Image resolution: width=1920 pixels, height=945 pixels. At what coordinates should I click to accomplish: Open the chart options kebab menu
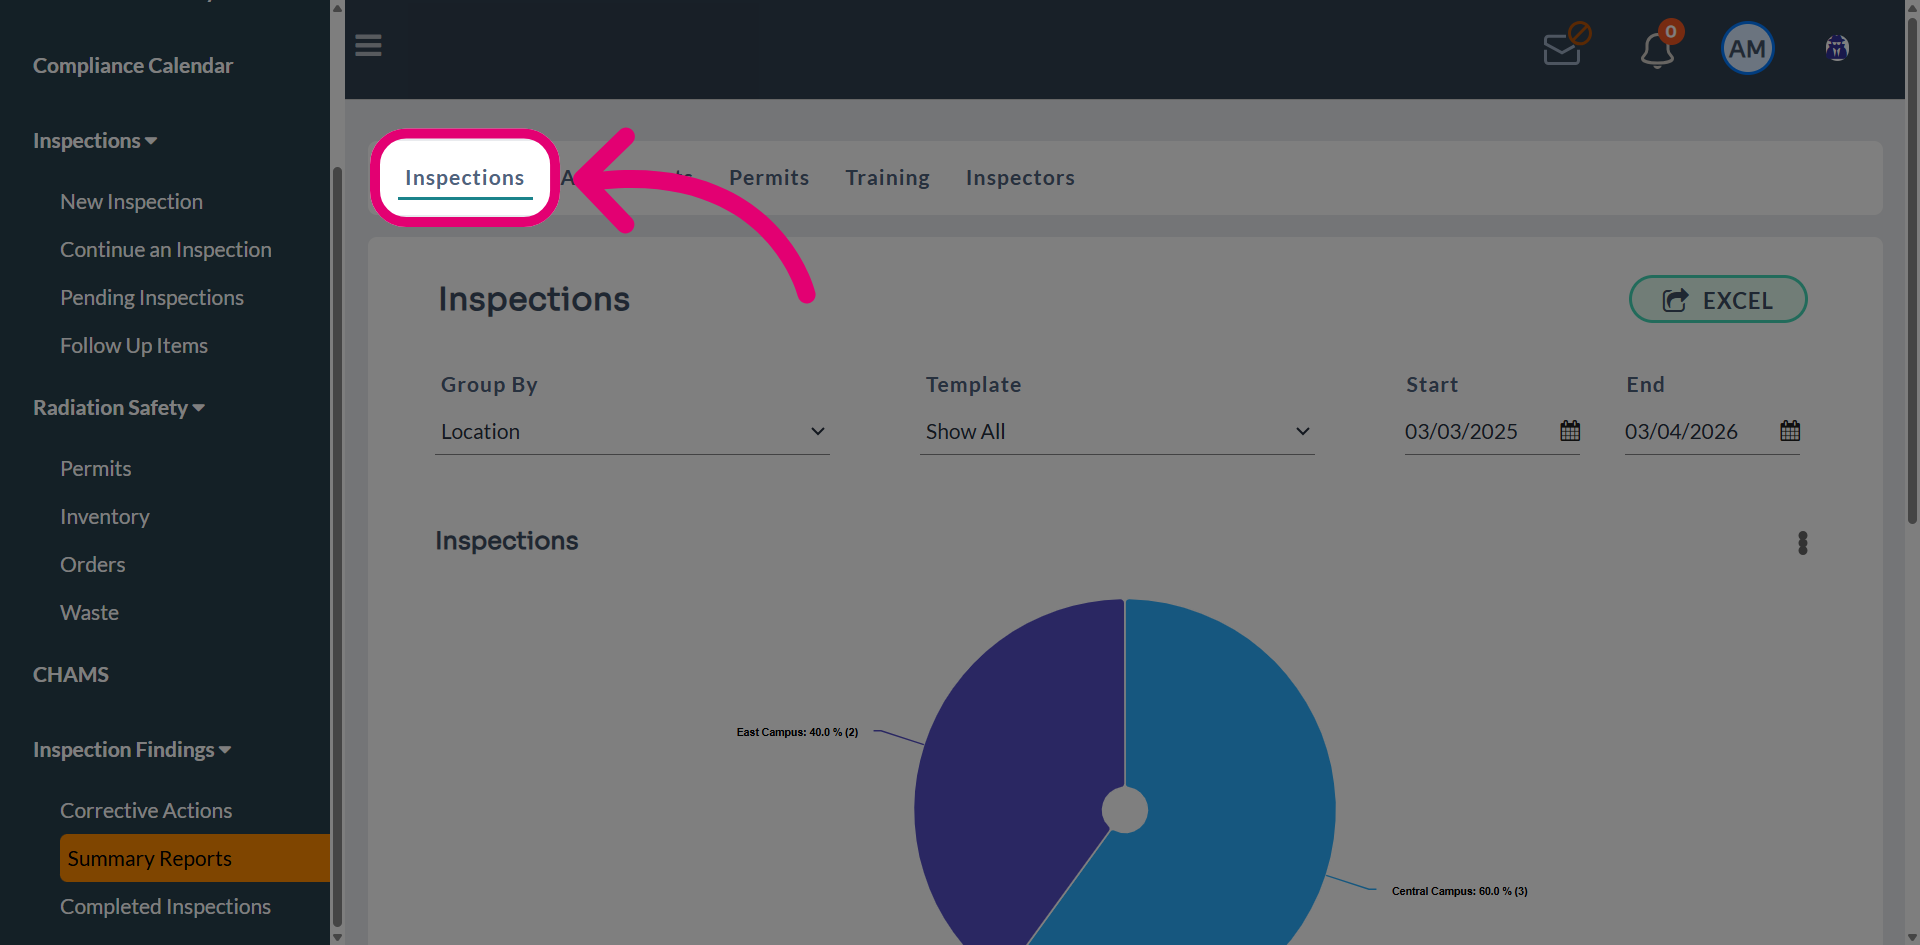(x=1802, y=543)
